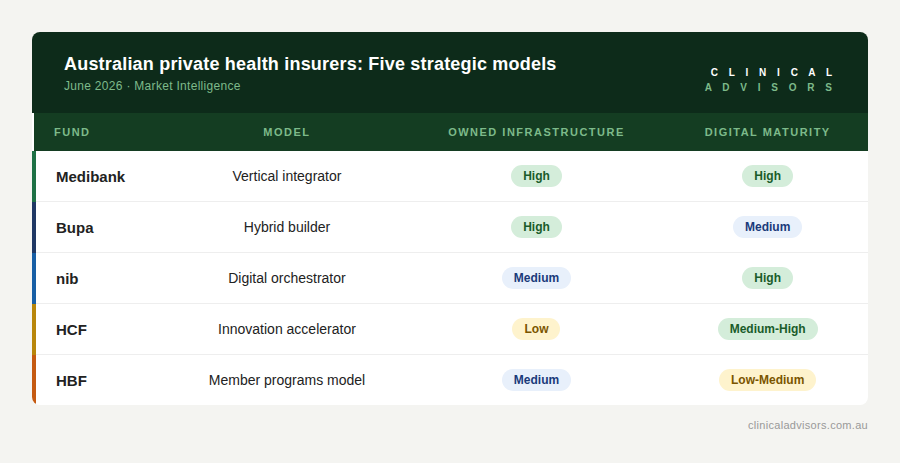900x463 pixels.
Task: Click the OWNED INFRASTRUCTURE column header
Action: click(x=536, y=132)
